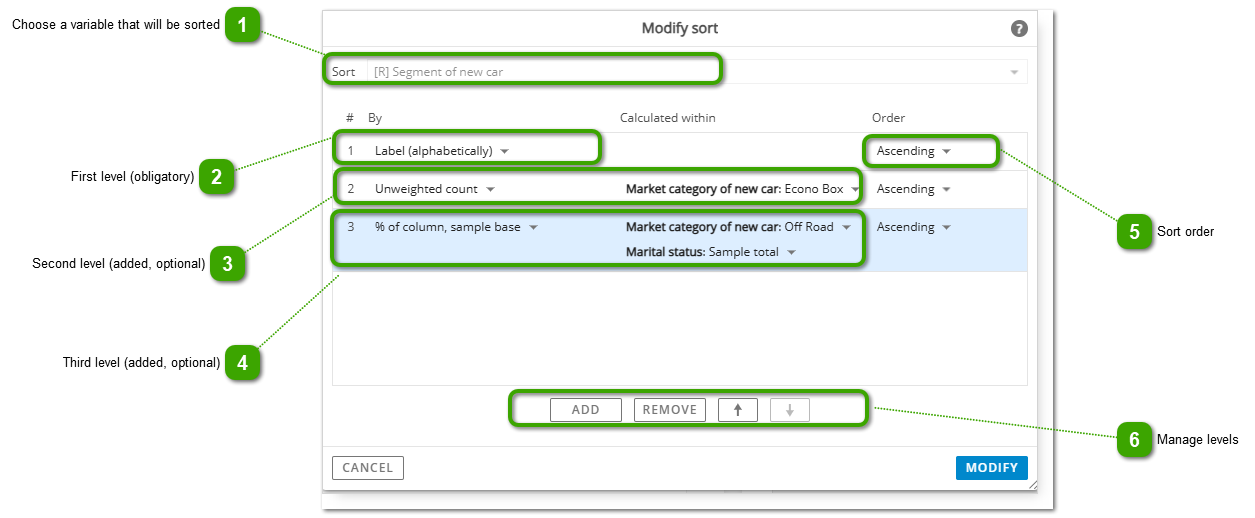Expand Unweighted count dropdown in row 2
Screen dimensions: 1255x518
[435, 189]
